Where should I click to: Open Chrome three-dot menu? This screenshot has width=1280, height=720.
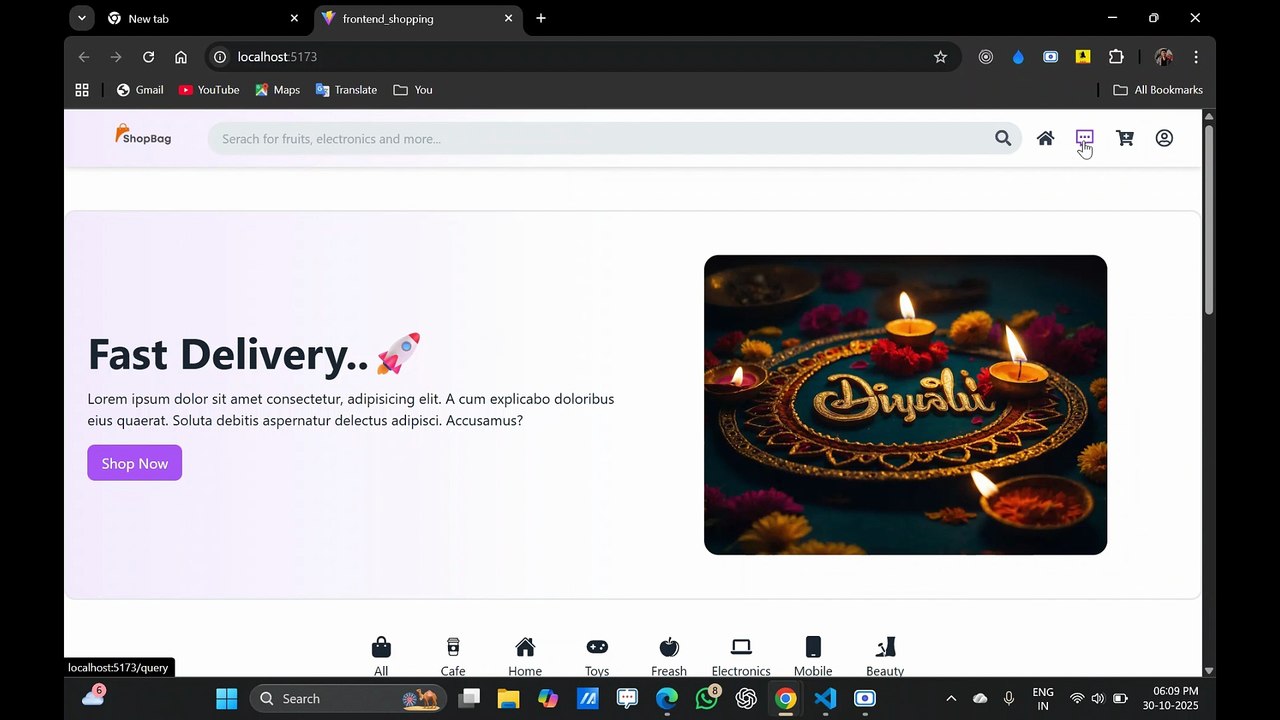(1196, 57)
